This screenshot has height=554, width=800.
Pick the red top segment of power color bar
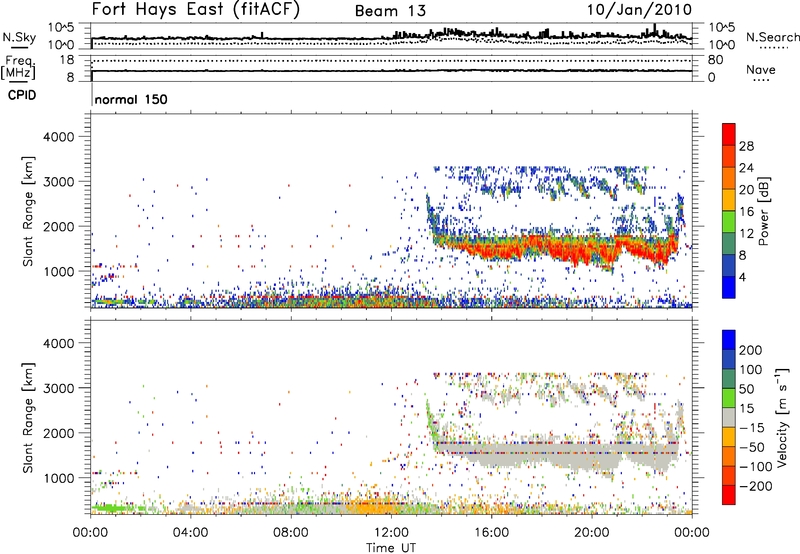click(729, 135)
